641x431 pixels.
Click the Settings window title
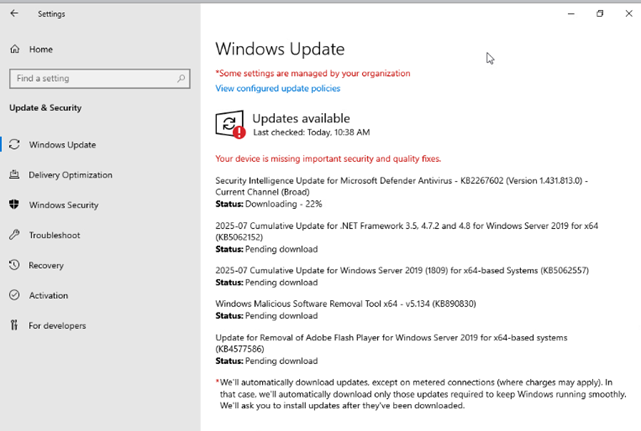tap(52, 14)
